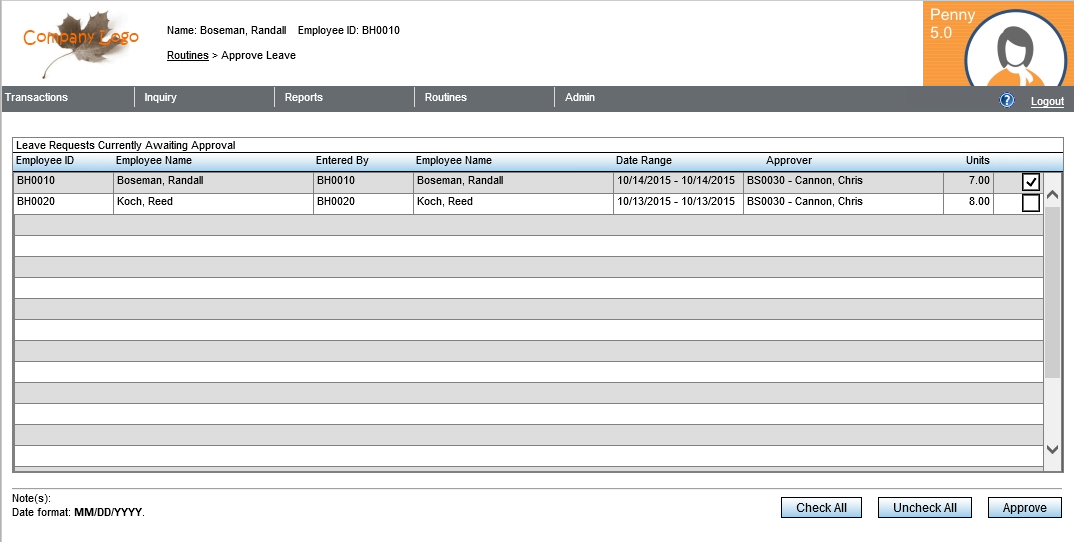Click the Units column header
This screenshot has height=542, width=1074.
977,161
